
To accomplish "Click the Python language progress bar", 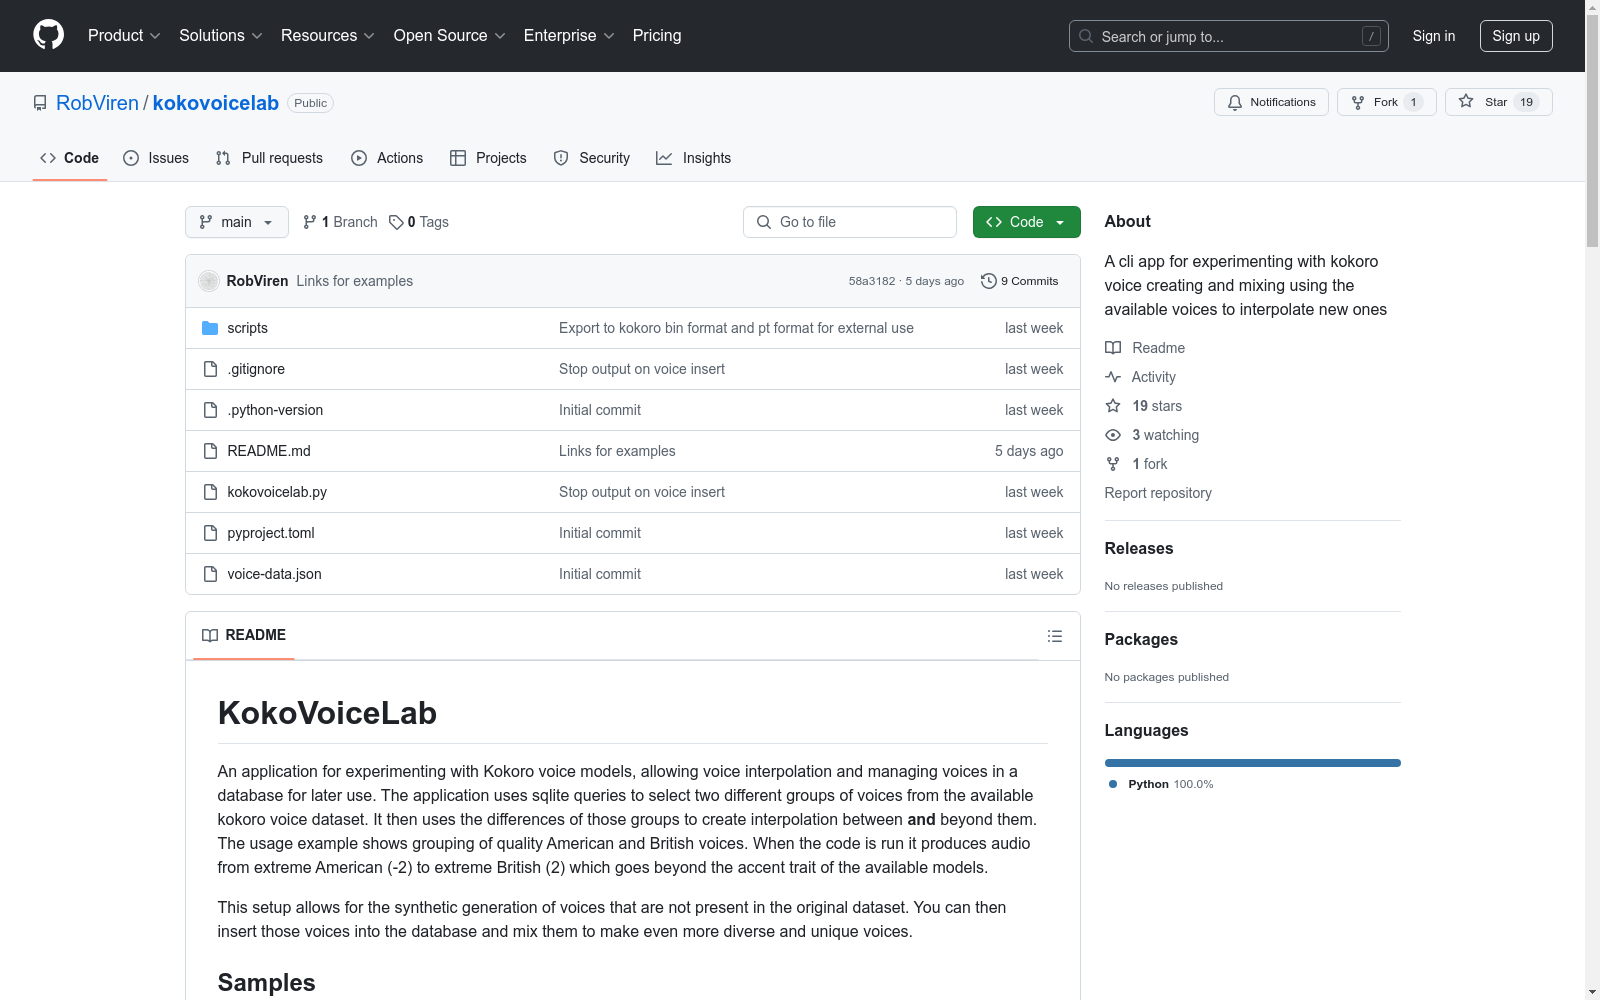I will (x=1253, y=763).
